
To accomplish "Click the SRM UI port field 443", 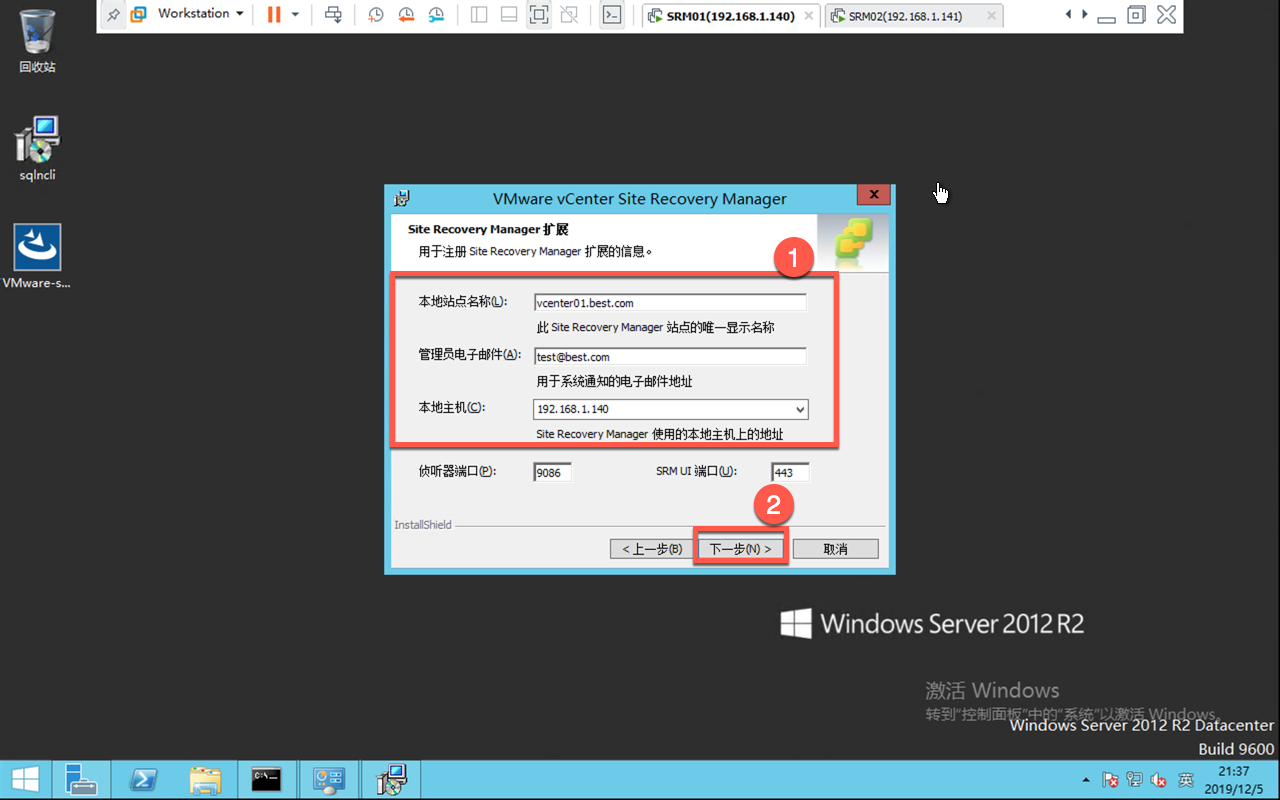I will 790,473.
